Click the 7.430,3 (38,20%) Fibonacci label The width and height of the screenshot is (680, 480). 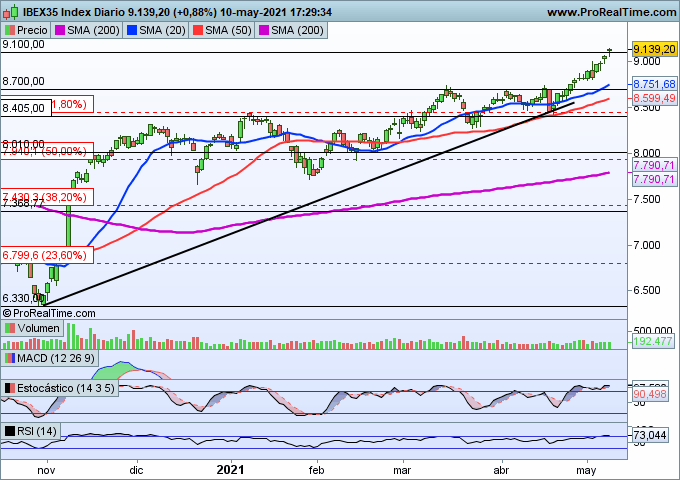click(47, 197)
